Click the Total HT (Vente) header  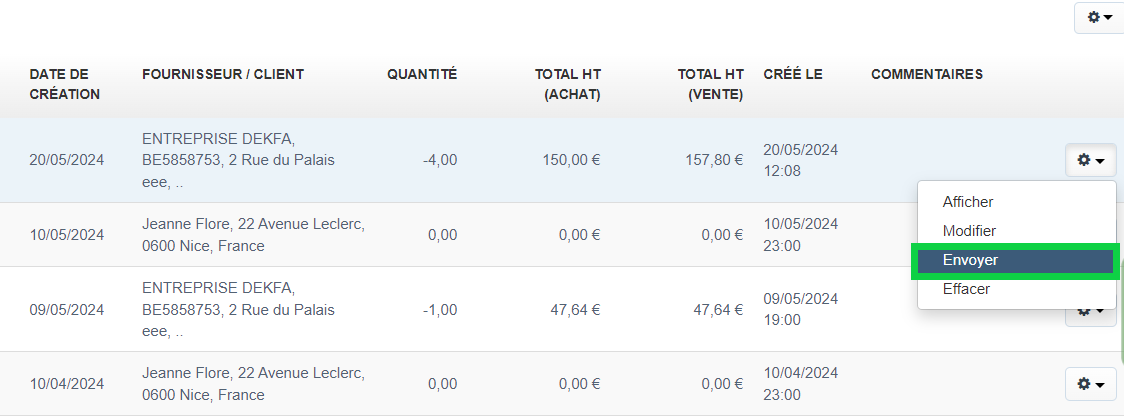point(710,84)
